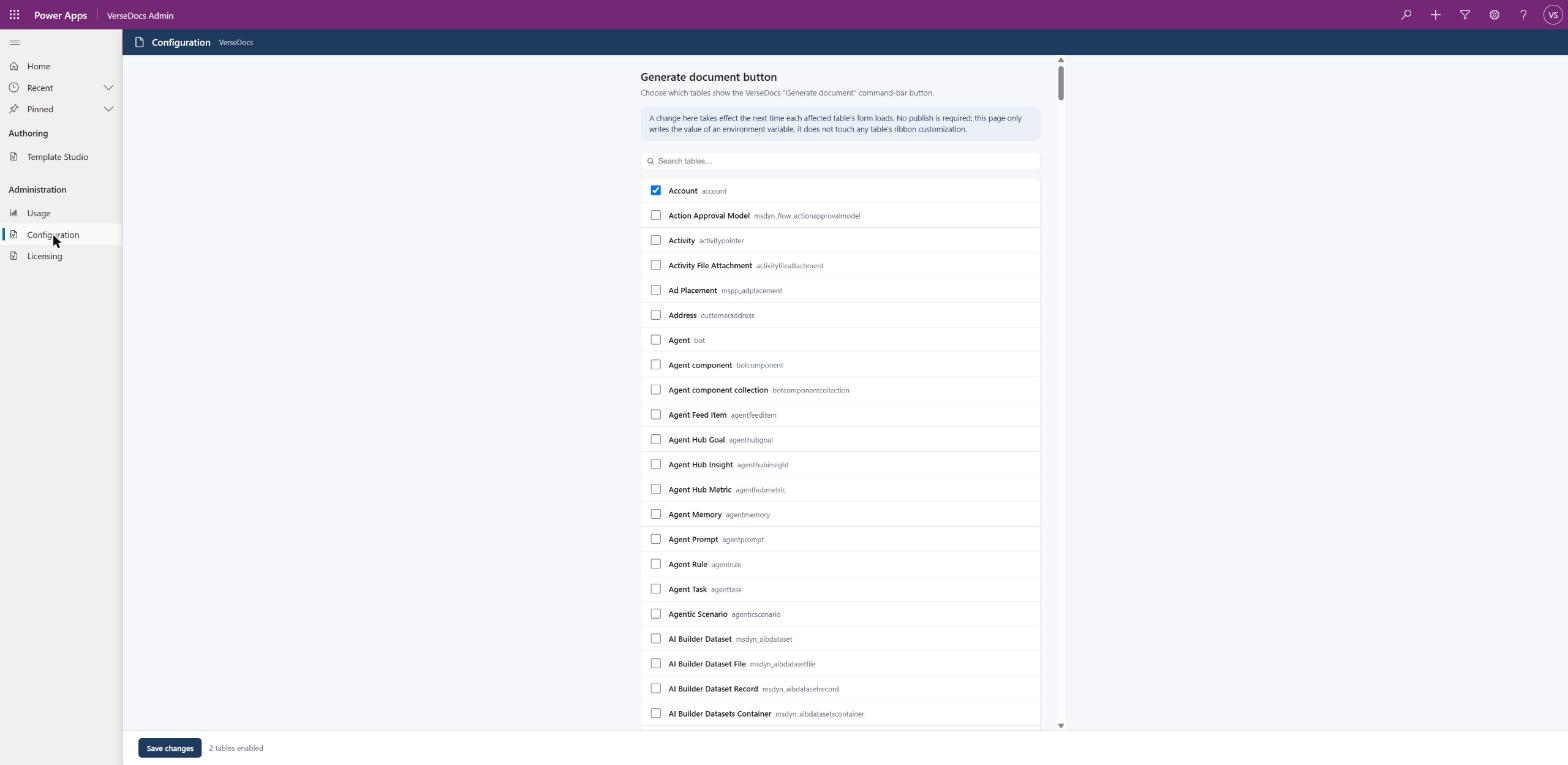Click the AI Builder Dataset Record label
This screenshot has height=765, width=1568.
713,689
